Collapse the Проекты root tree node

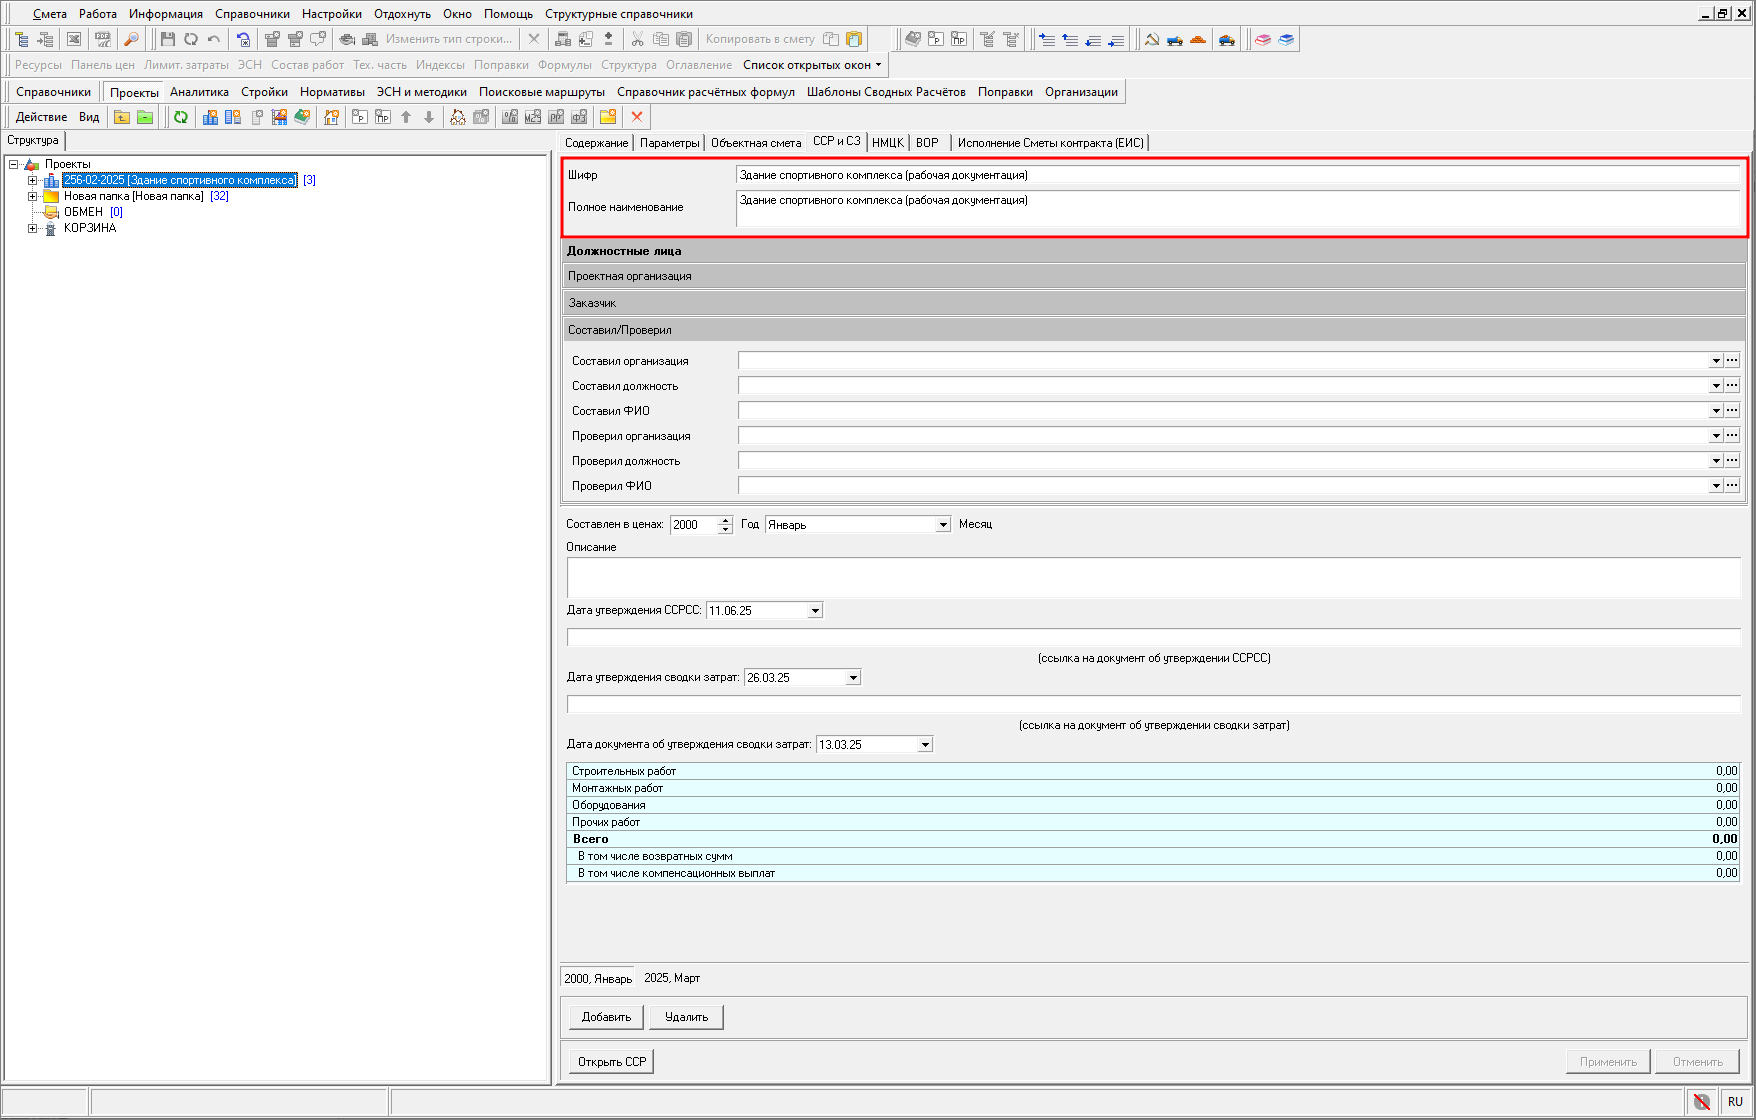[x=13, y=164]
